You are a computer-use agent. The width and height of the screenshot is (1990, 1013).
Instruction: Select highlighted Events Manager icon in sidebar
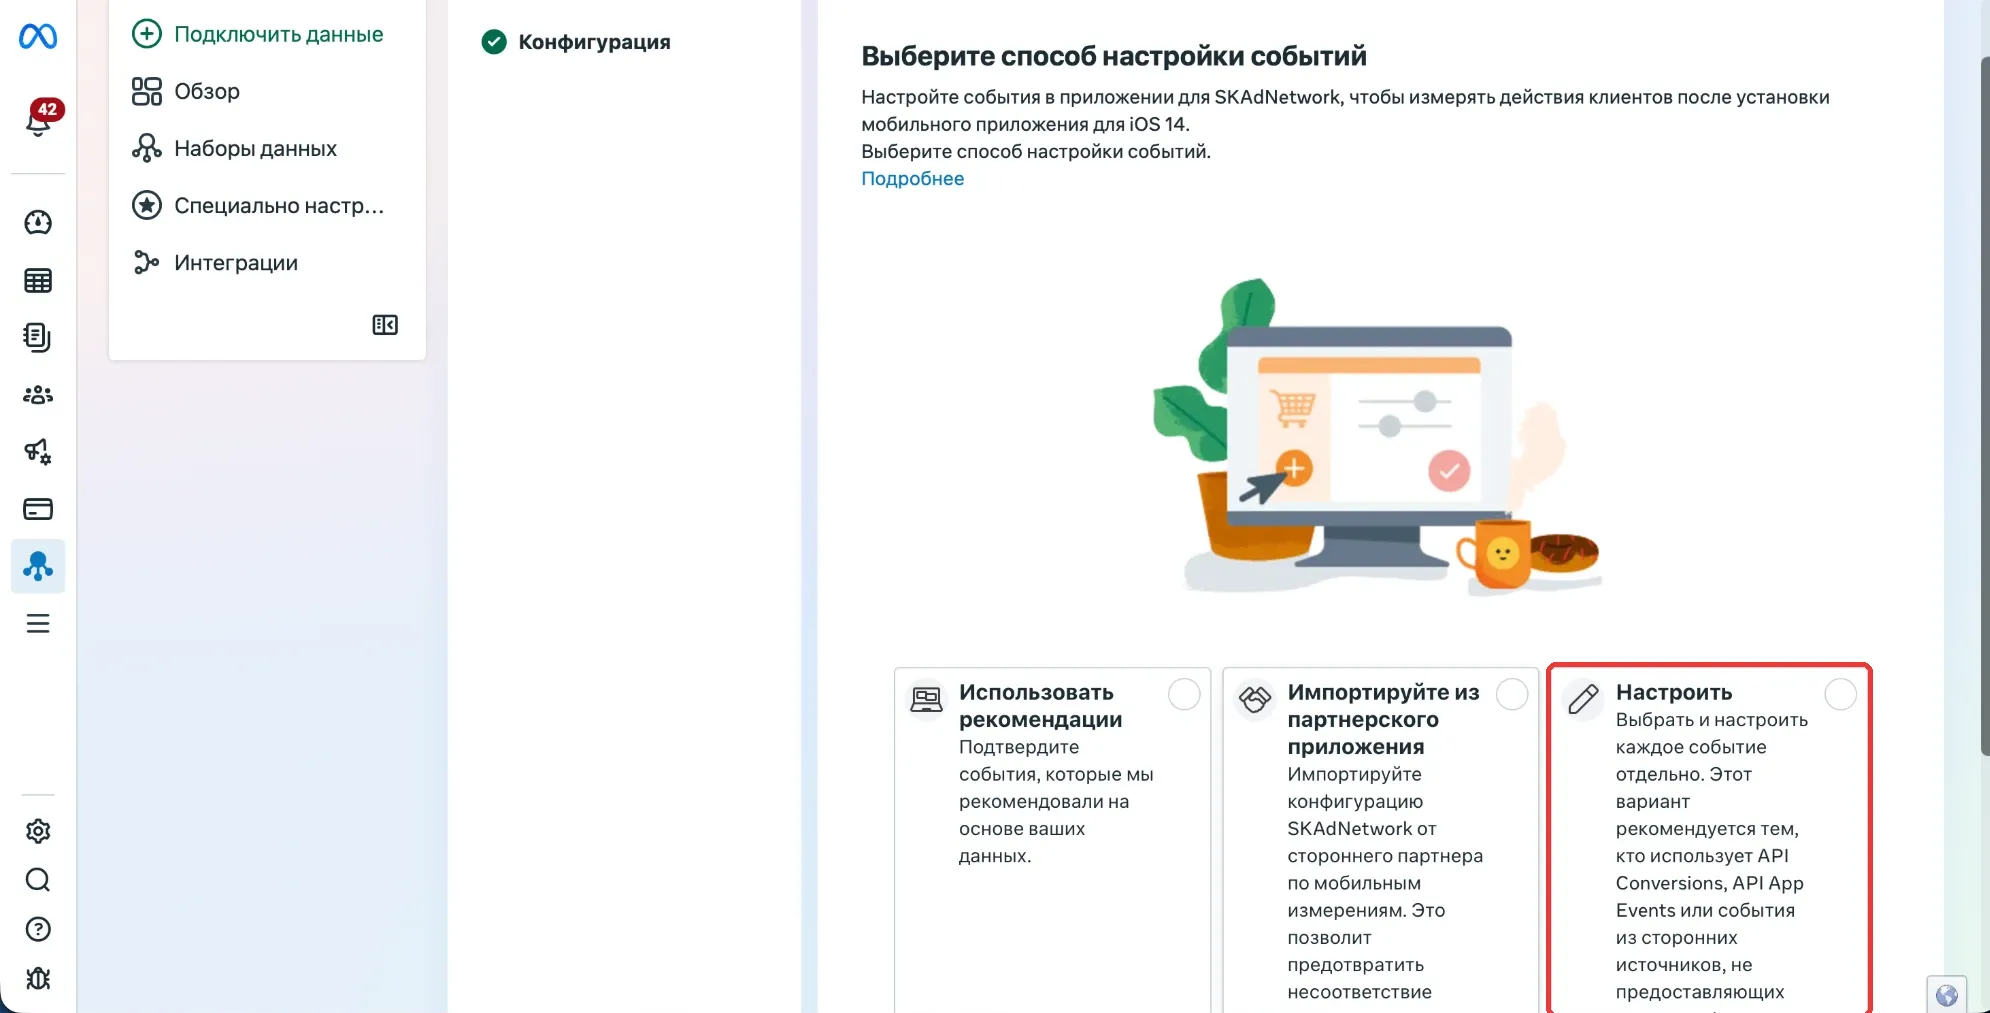tap(38, 566)
